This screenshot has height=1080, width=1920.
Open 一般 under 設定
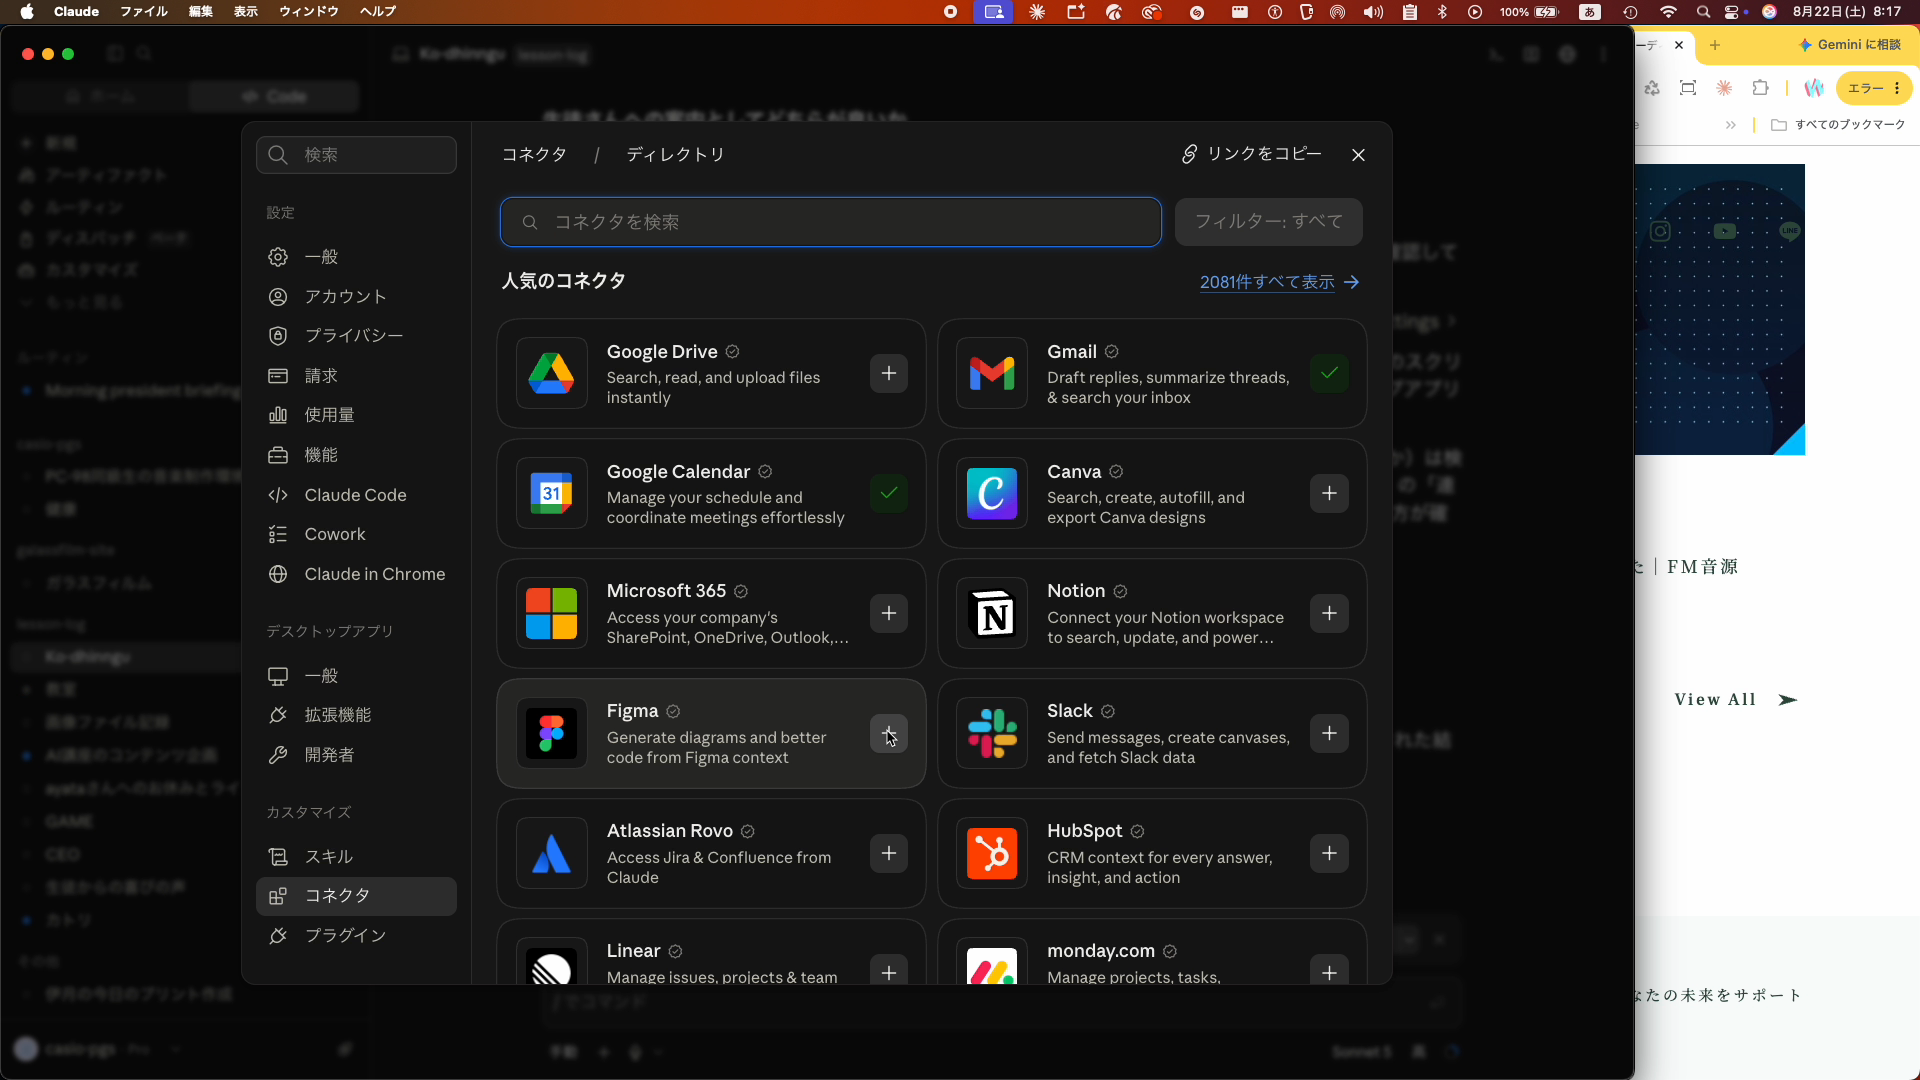(356, 257)
